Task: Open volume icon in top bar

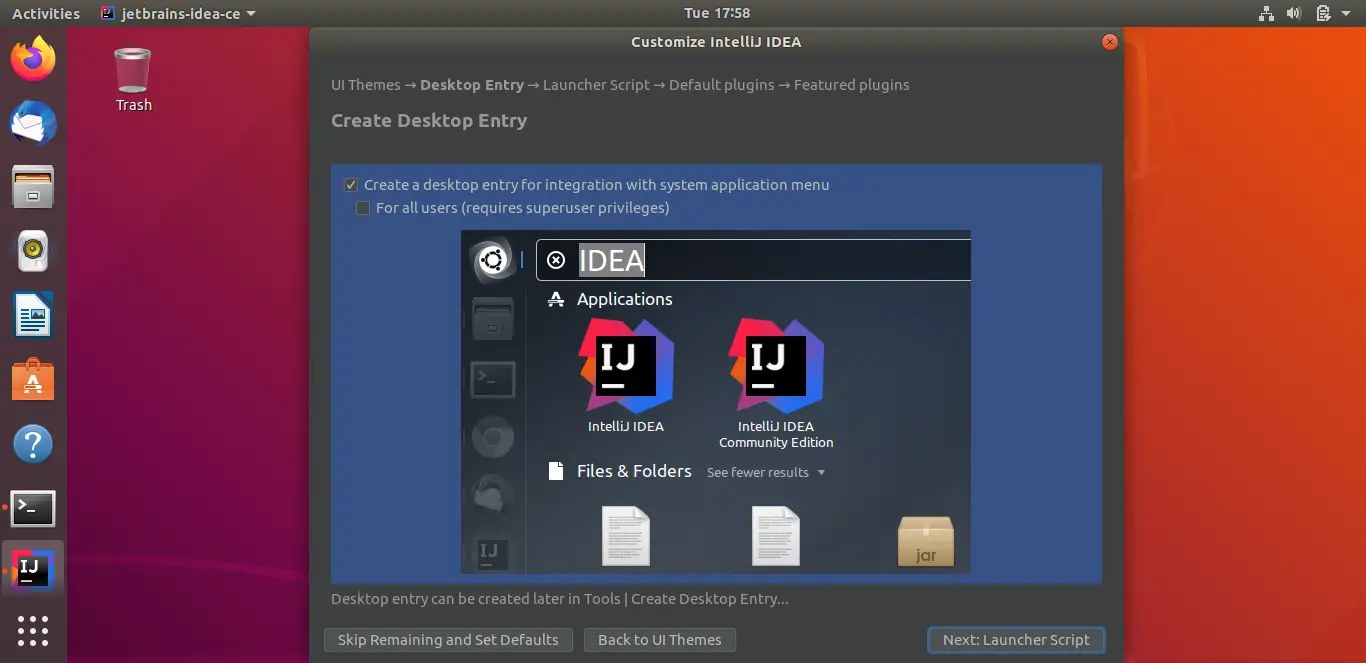Action: tap(1294, 13)
